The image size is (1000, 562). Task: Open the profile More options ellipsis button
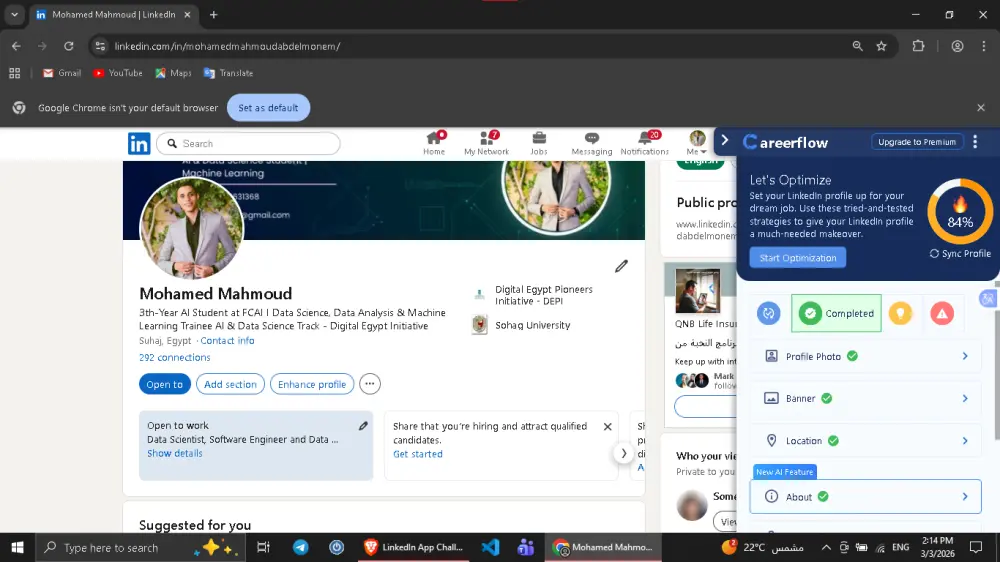coord(370,384)
